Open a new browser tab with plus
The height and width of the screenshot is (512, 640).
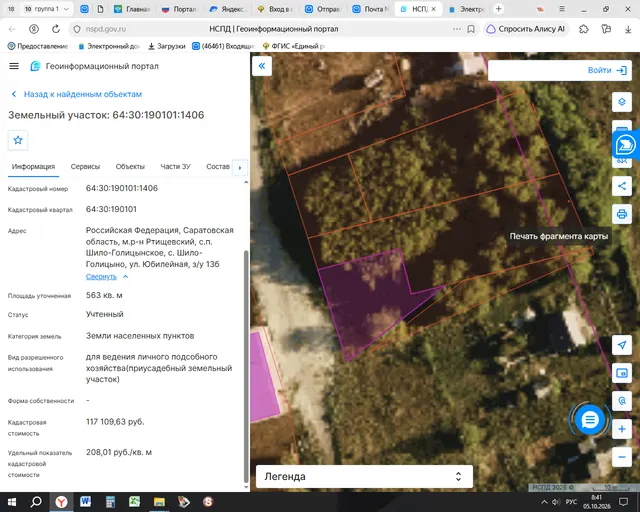tap(498, 9)
